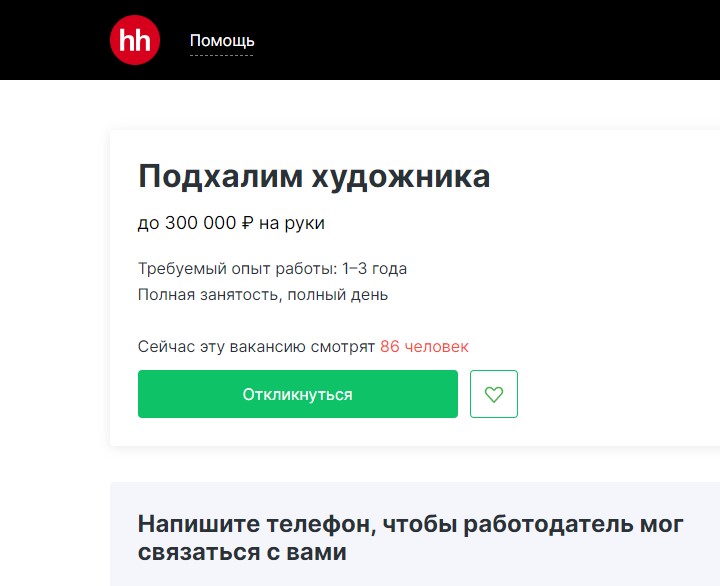Click the Сейчас эту вакансию смотрят text
Viewport: 720px width, 586px height.
(256, 347)
